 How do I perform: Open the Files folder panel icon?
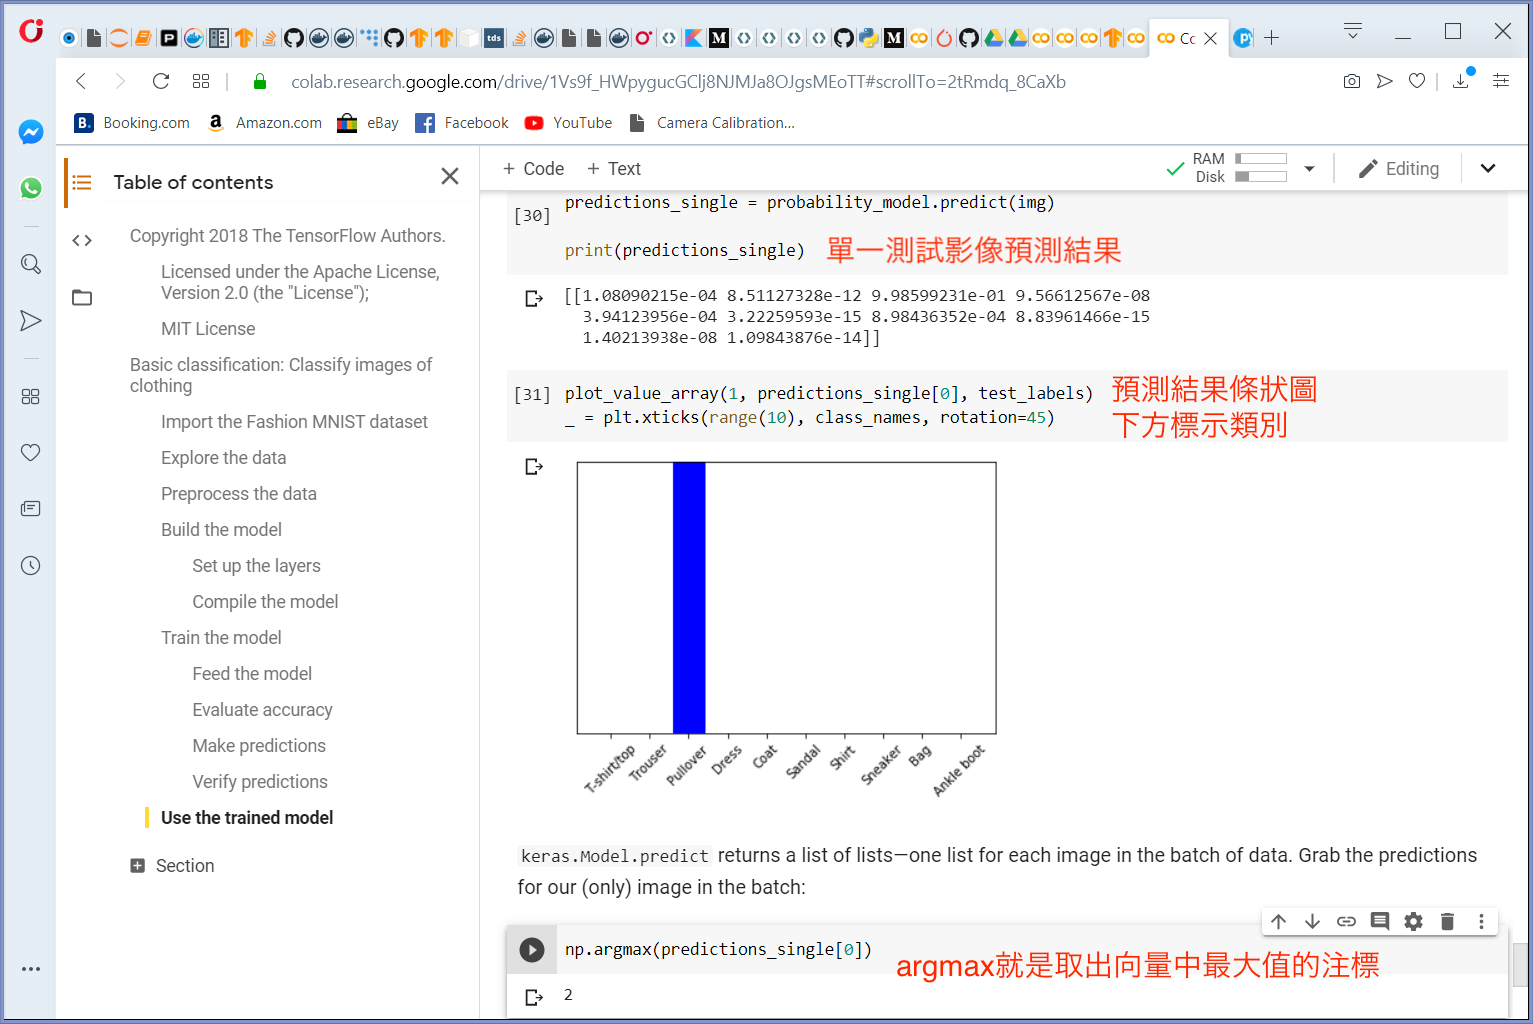82,298
